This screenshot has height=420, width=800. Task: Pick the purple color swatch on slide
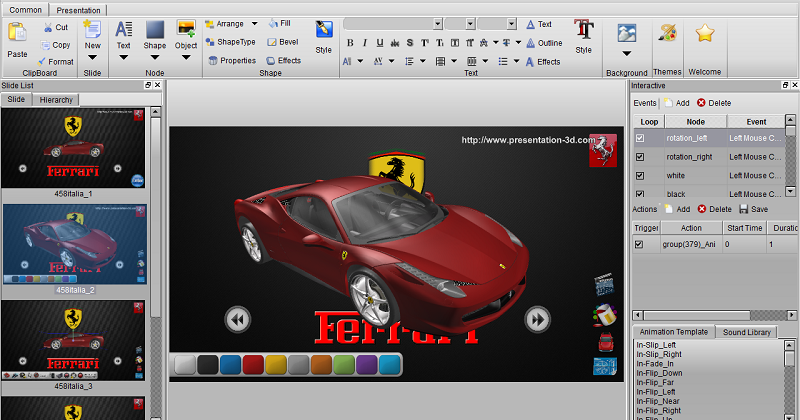[366, 365]
